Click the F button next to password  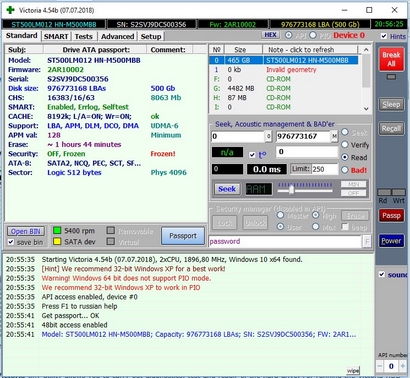367,241
